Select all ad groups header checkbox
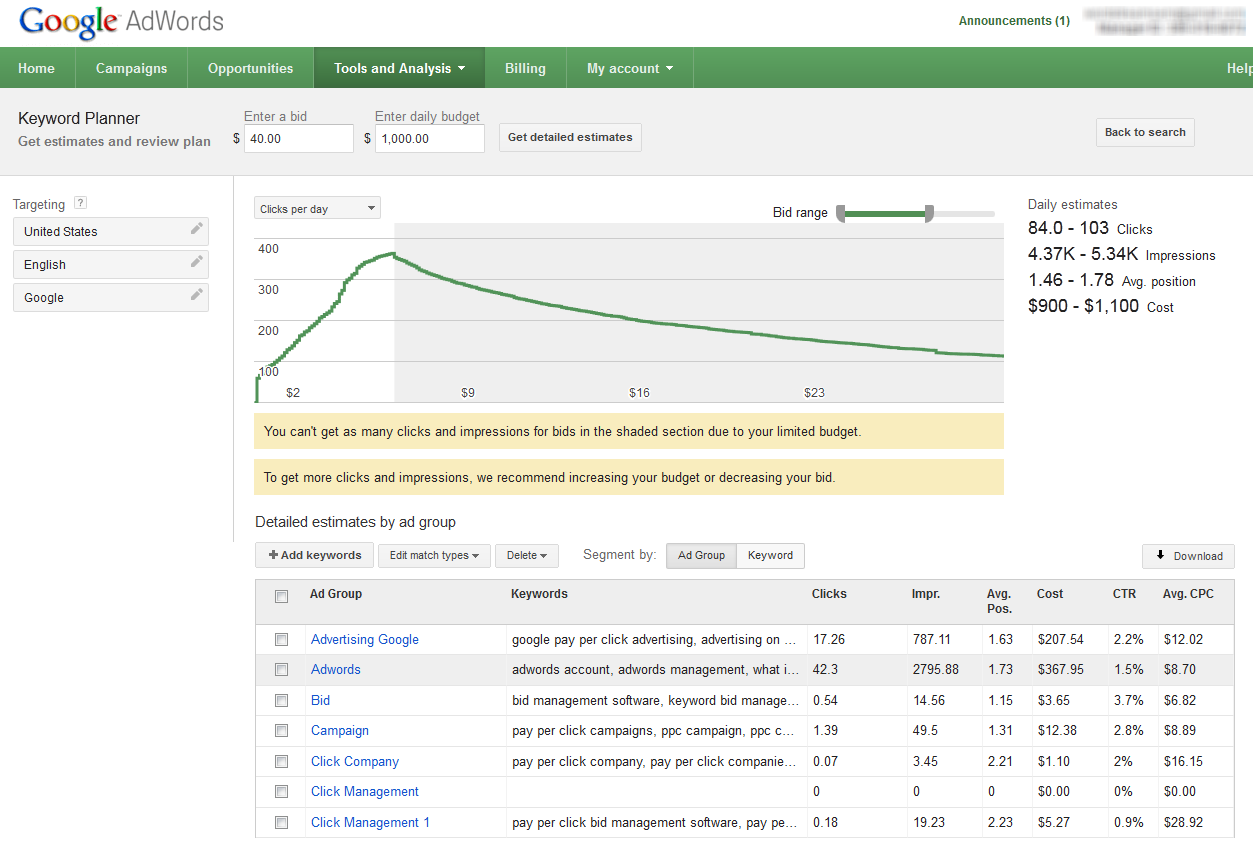 point(282,596)
